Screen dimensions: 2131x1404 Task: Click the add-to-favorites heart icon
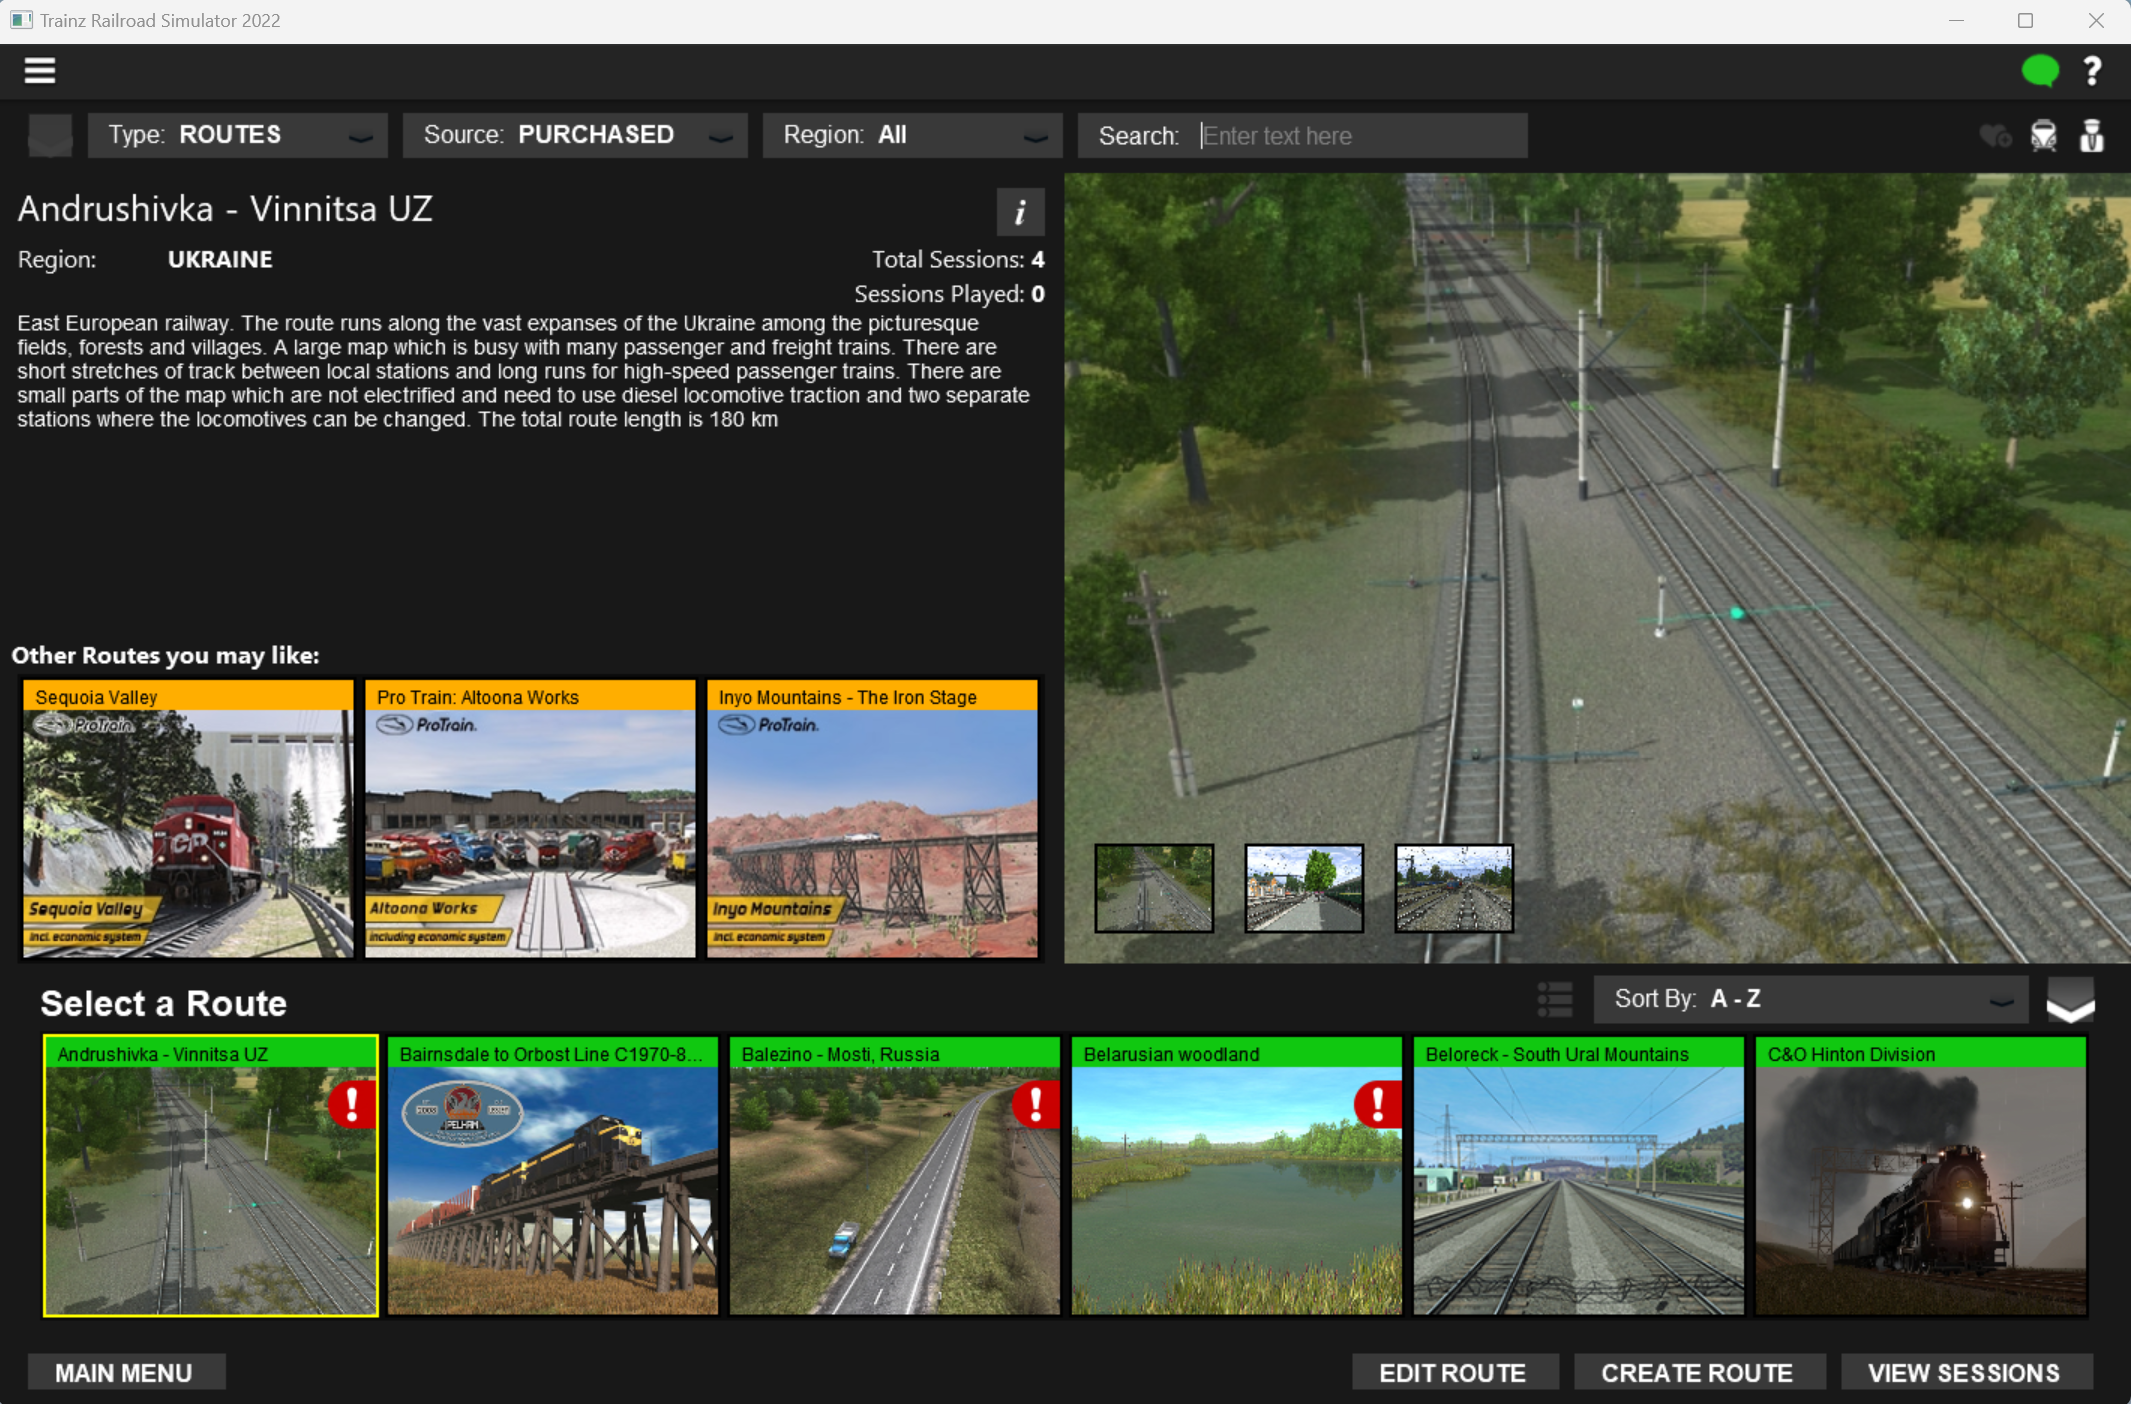coord(1995,135)
